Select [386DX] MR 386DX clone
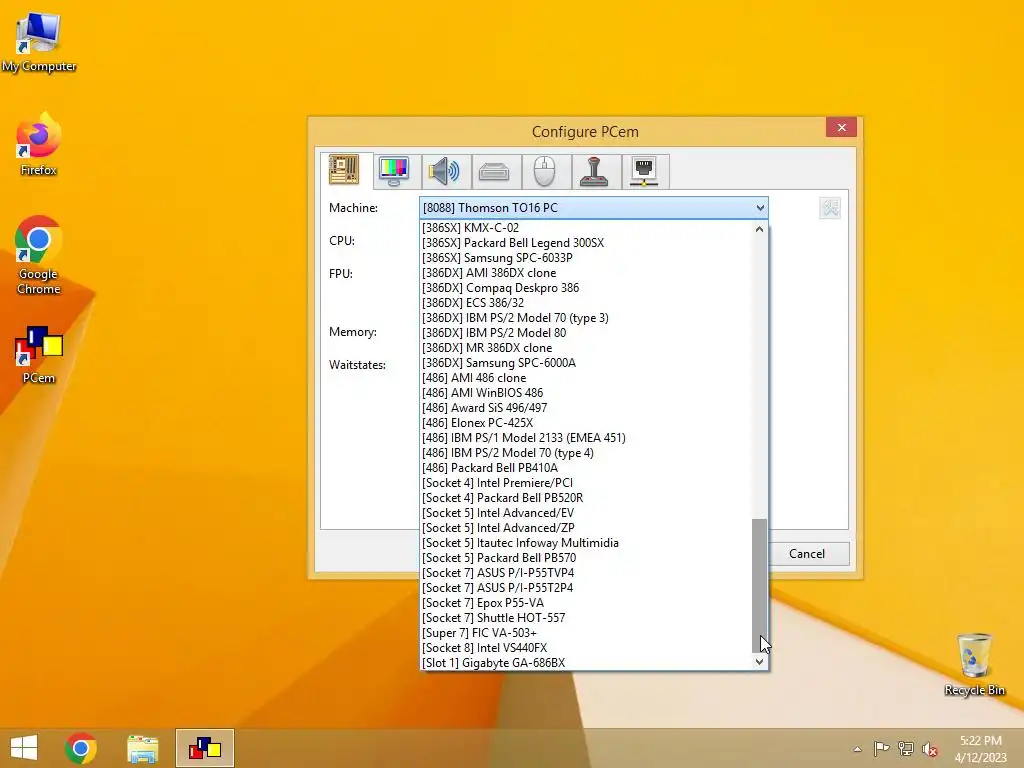This screenshot has width=1024, height=768. [x=586, y=348]
